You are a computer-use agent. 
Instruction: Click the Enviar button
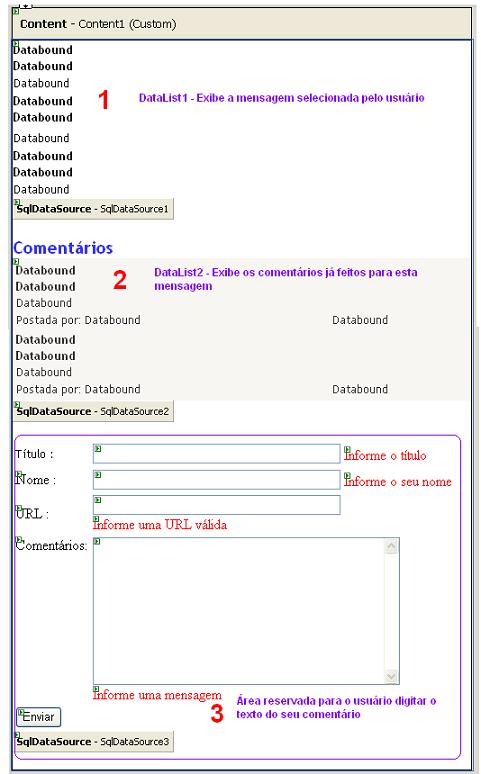[39, 717]
